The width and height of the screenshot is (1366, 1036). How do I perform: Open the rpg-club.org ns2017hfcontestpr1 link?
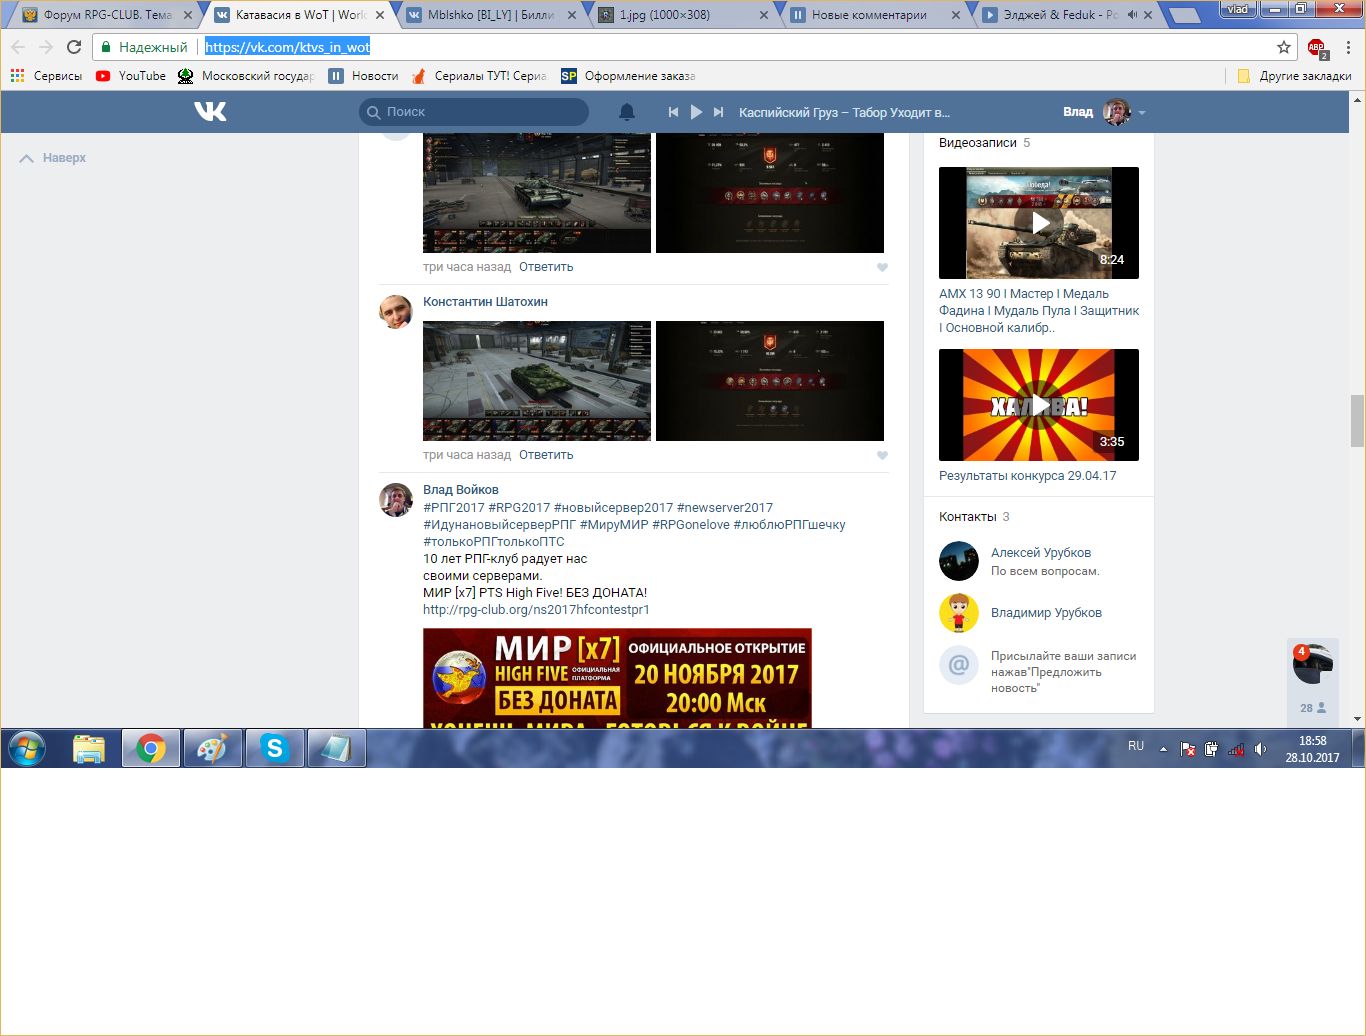click(x=536, y=609)
